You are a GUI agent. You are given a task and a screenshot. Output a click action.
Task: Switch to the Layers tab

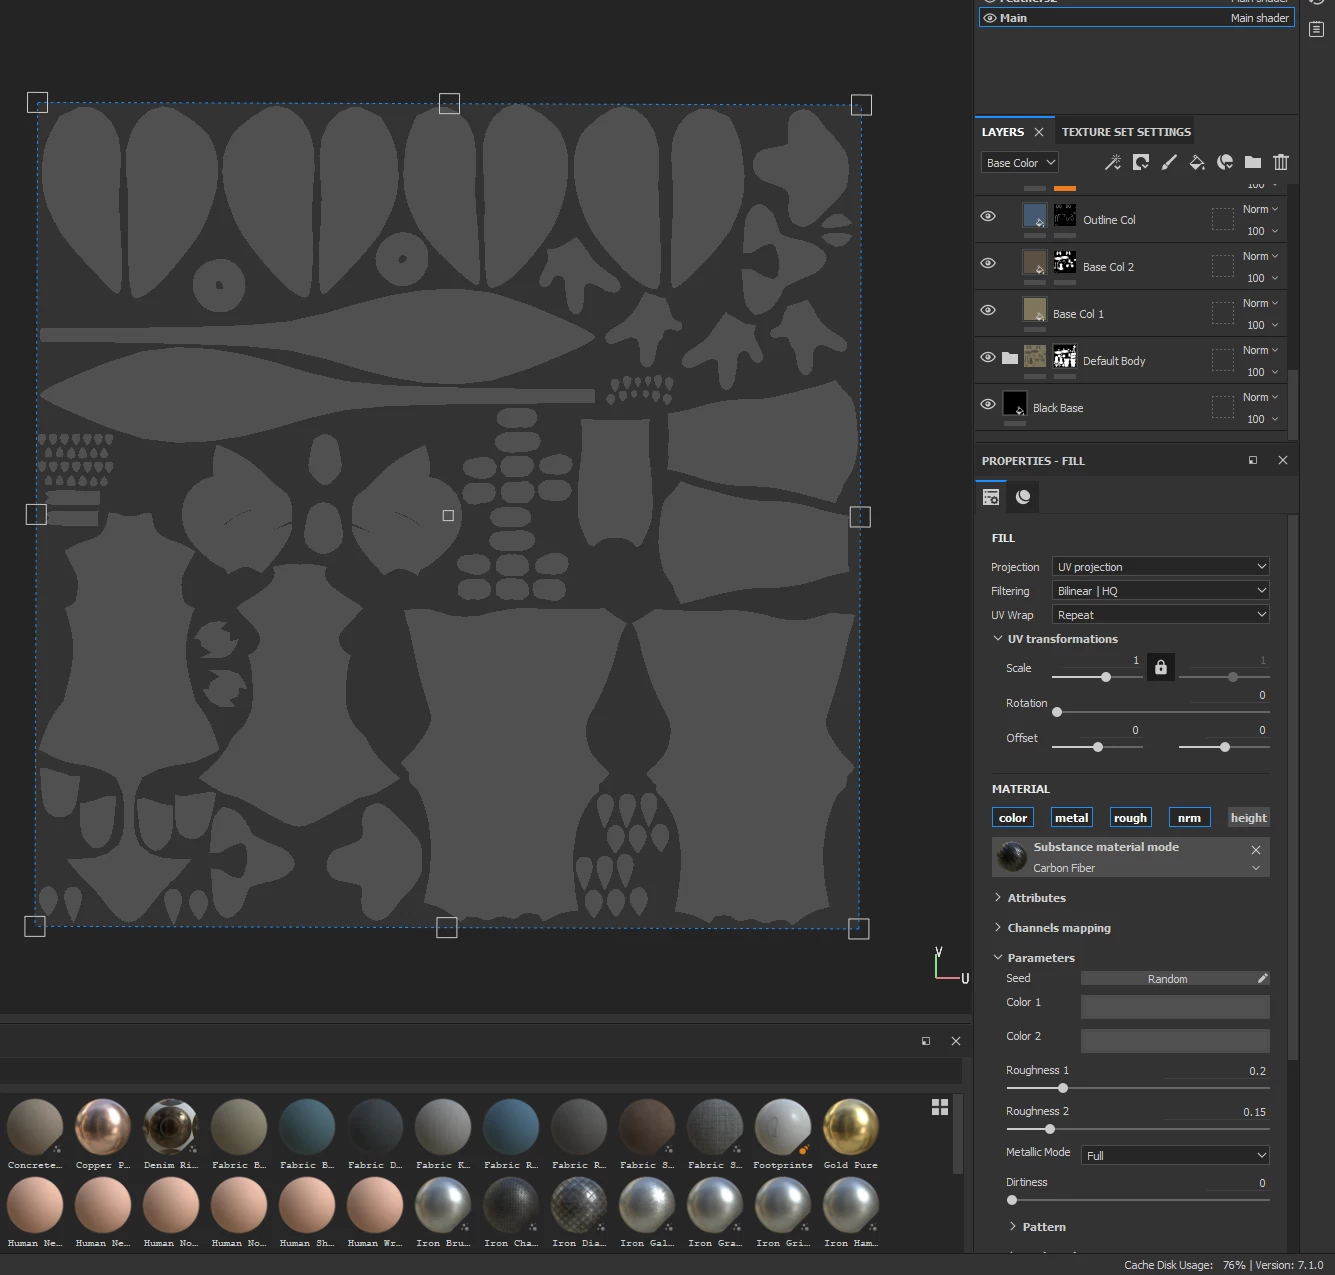(x=1003, y=132)
